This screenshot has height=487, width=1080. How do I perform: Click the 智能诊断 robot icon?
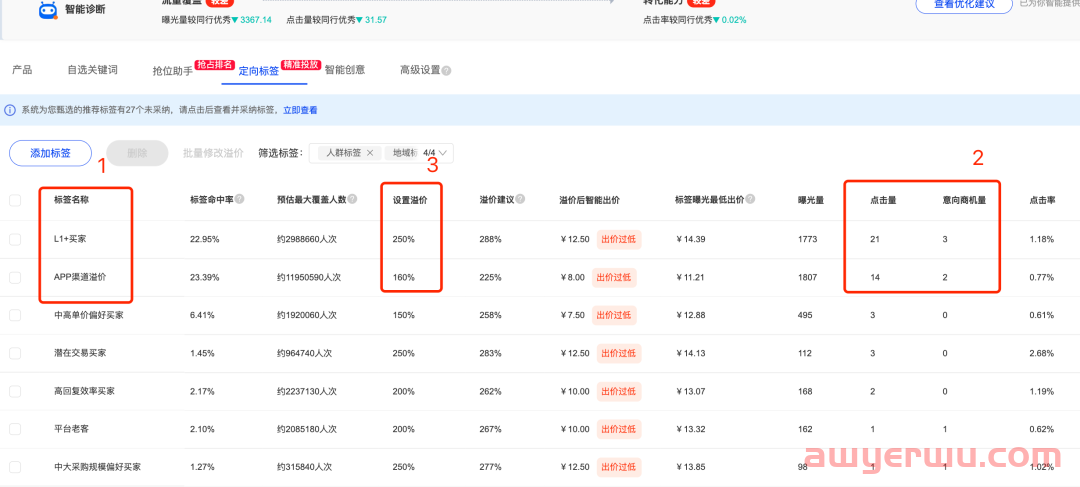pyautogui.click(x=47, y=10)
